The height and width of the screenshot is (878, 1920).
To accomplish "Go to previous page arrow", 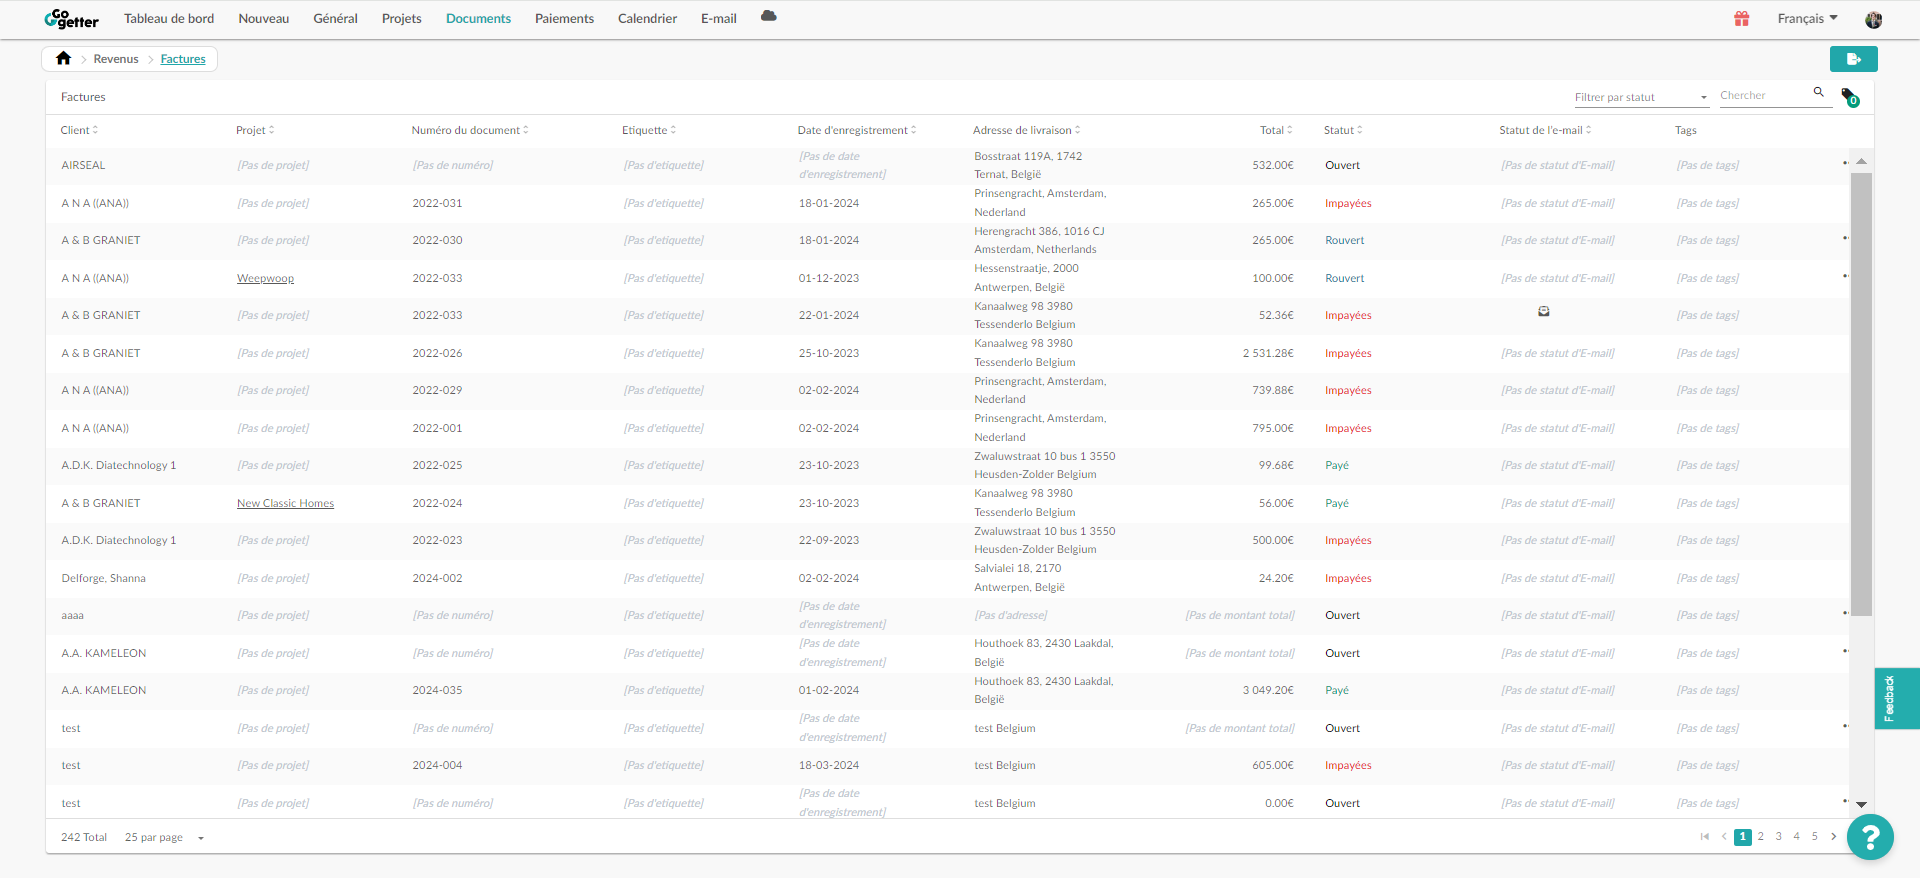I will 1724,837.
